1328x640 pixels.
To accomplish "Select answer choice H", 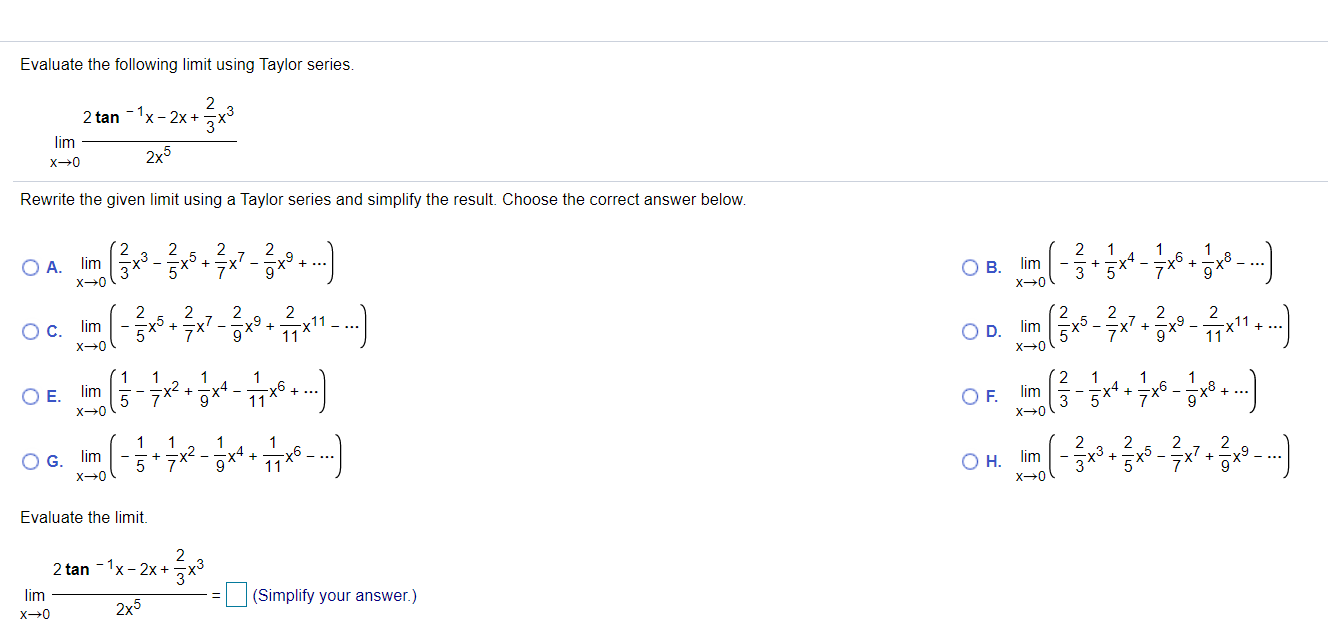I will (970, 460).
